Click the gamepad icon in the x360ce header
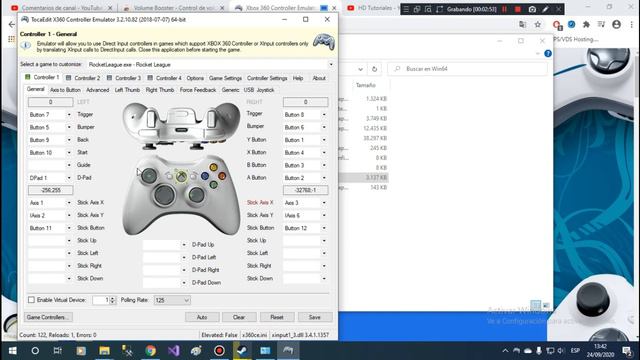The width and height of the screenshot is (640, 360). coord(324,42)
